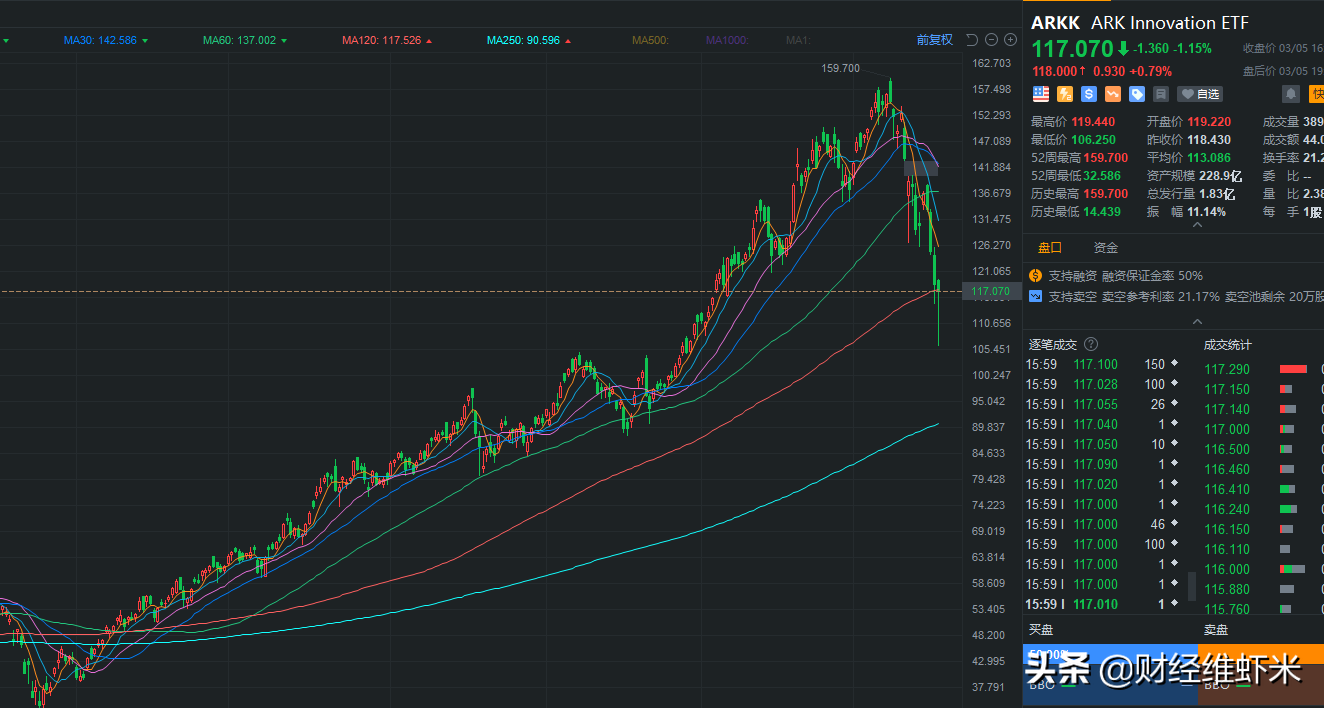Select 116.240 row in 成交统计
Viewport: 1324px width, 708px height.
point(1262,509)
